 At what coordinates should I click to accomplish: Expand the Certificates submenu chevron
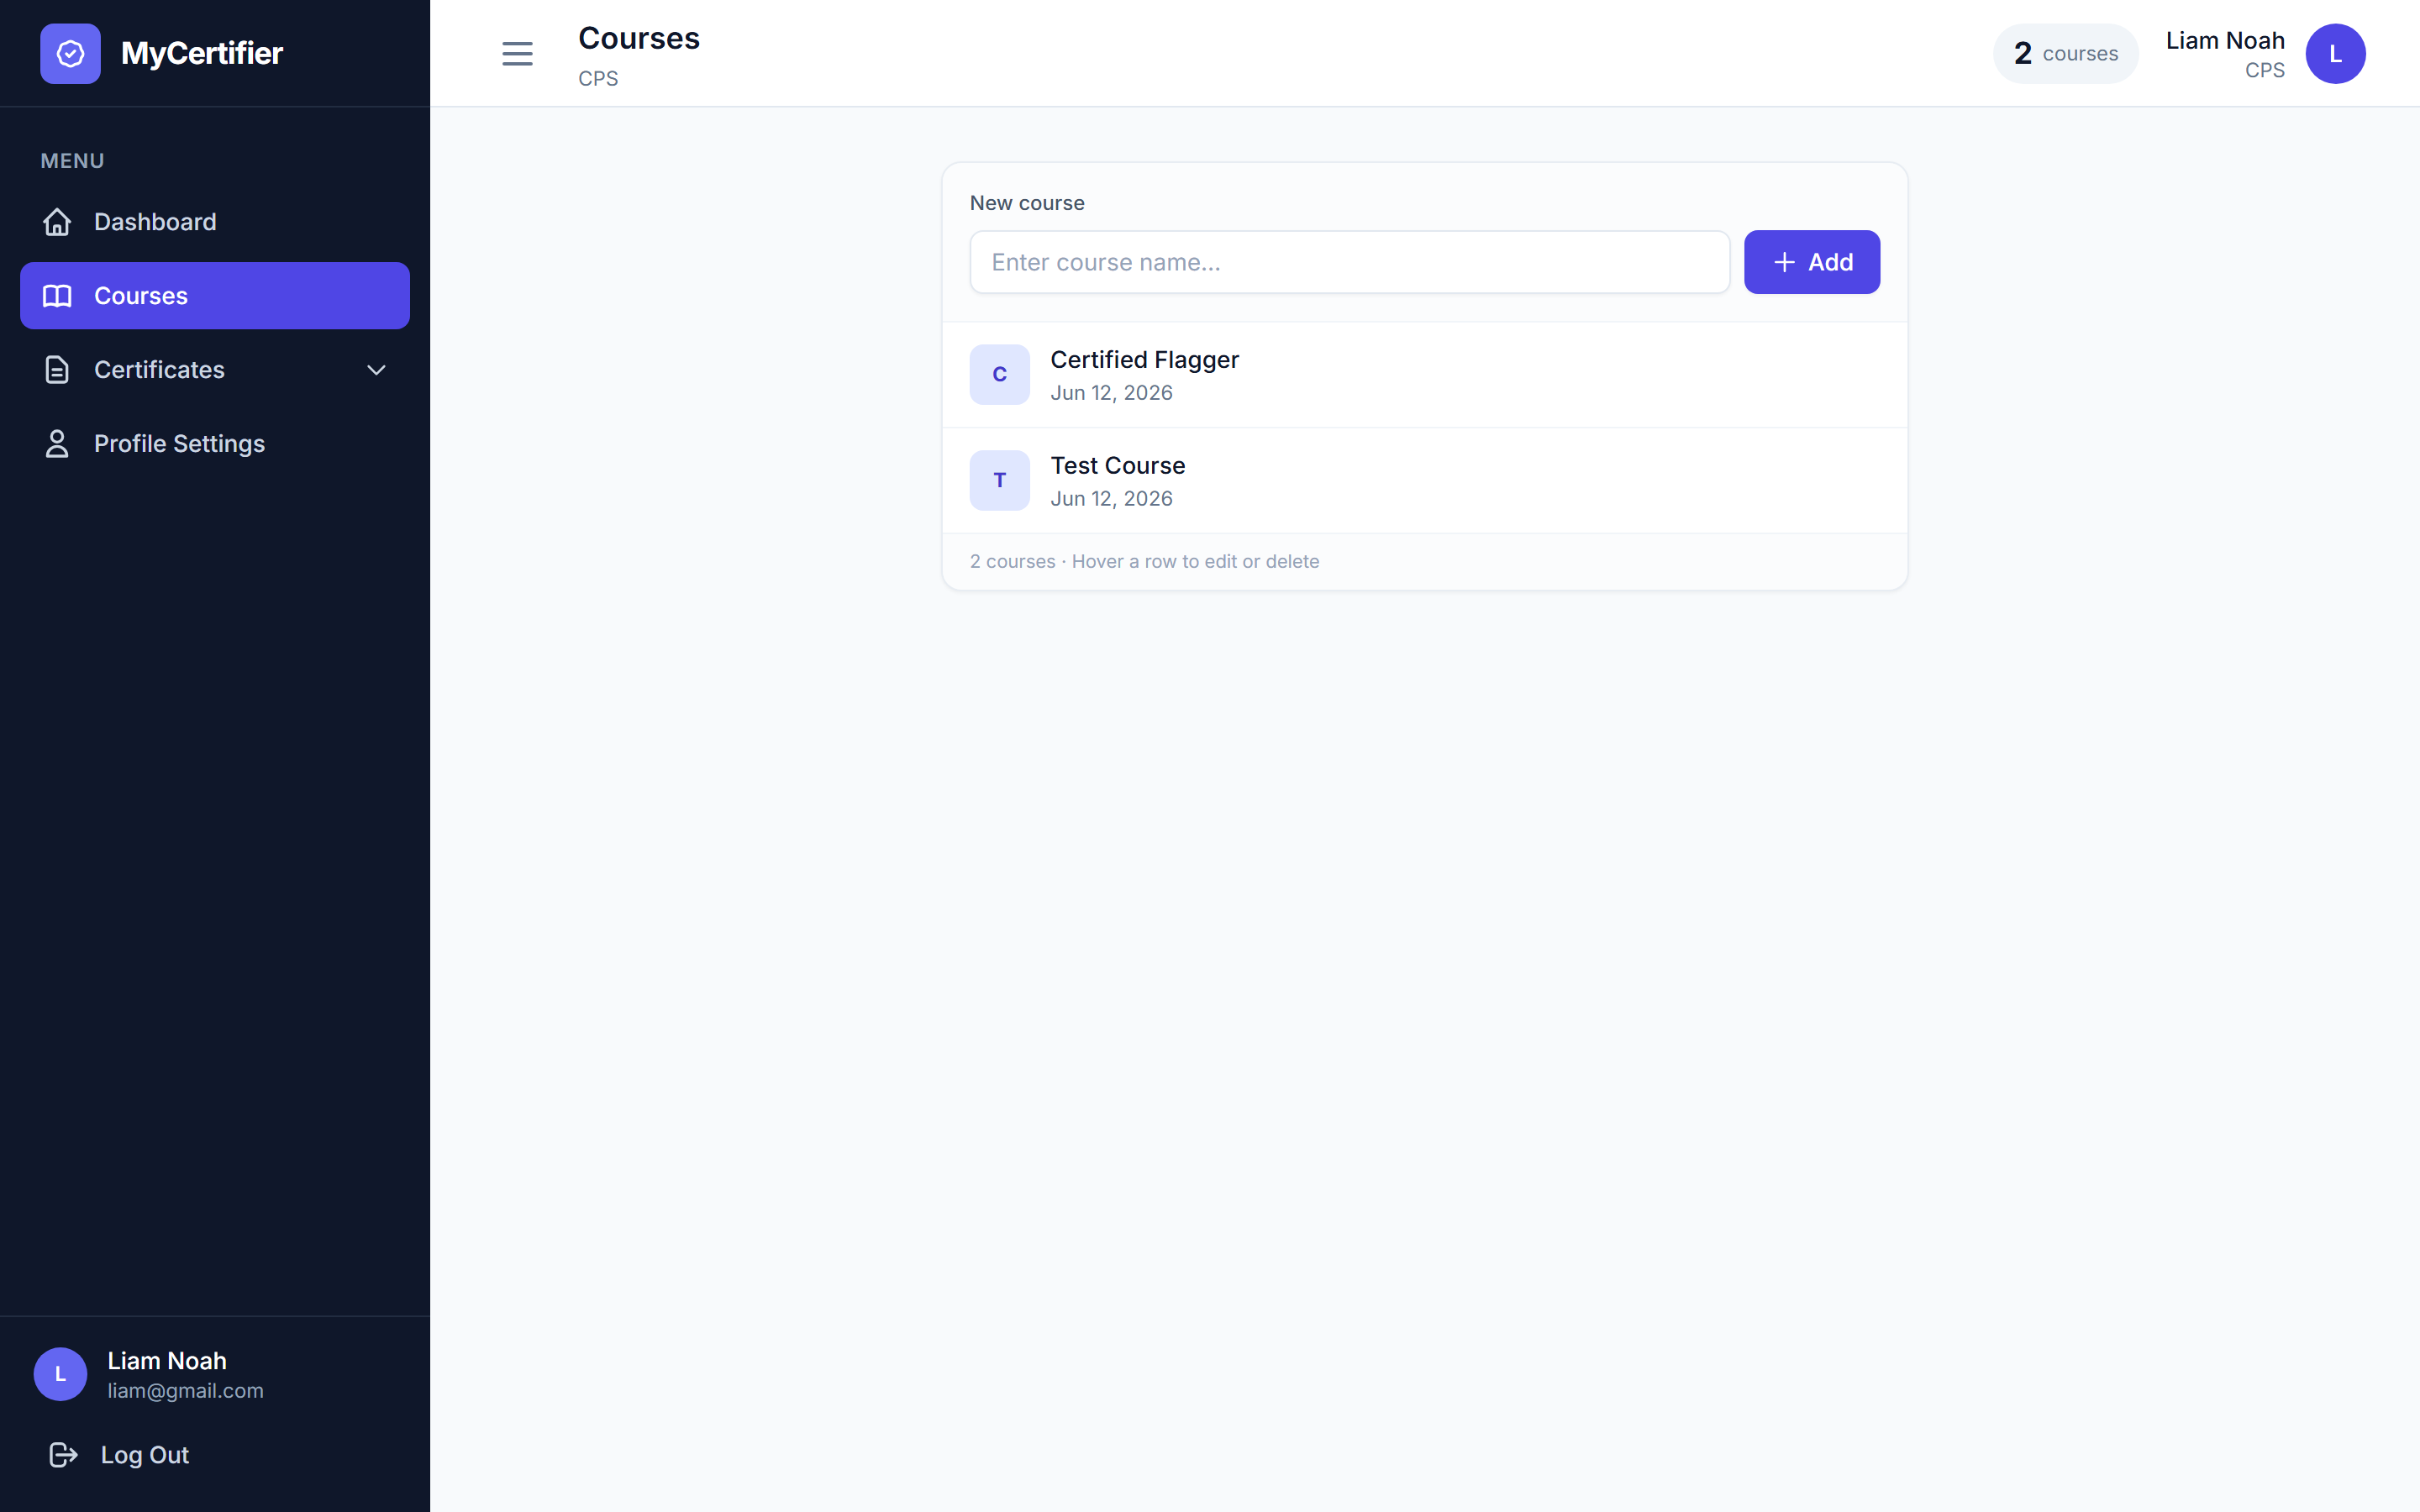tap(376, 370)
